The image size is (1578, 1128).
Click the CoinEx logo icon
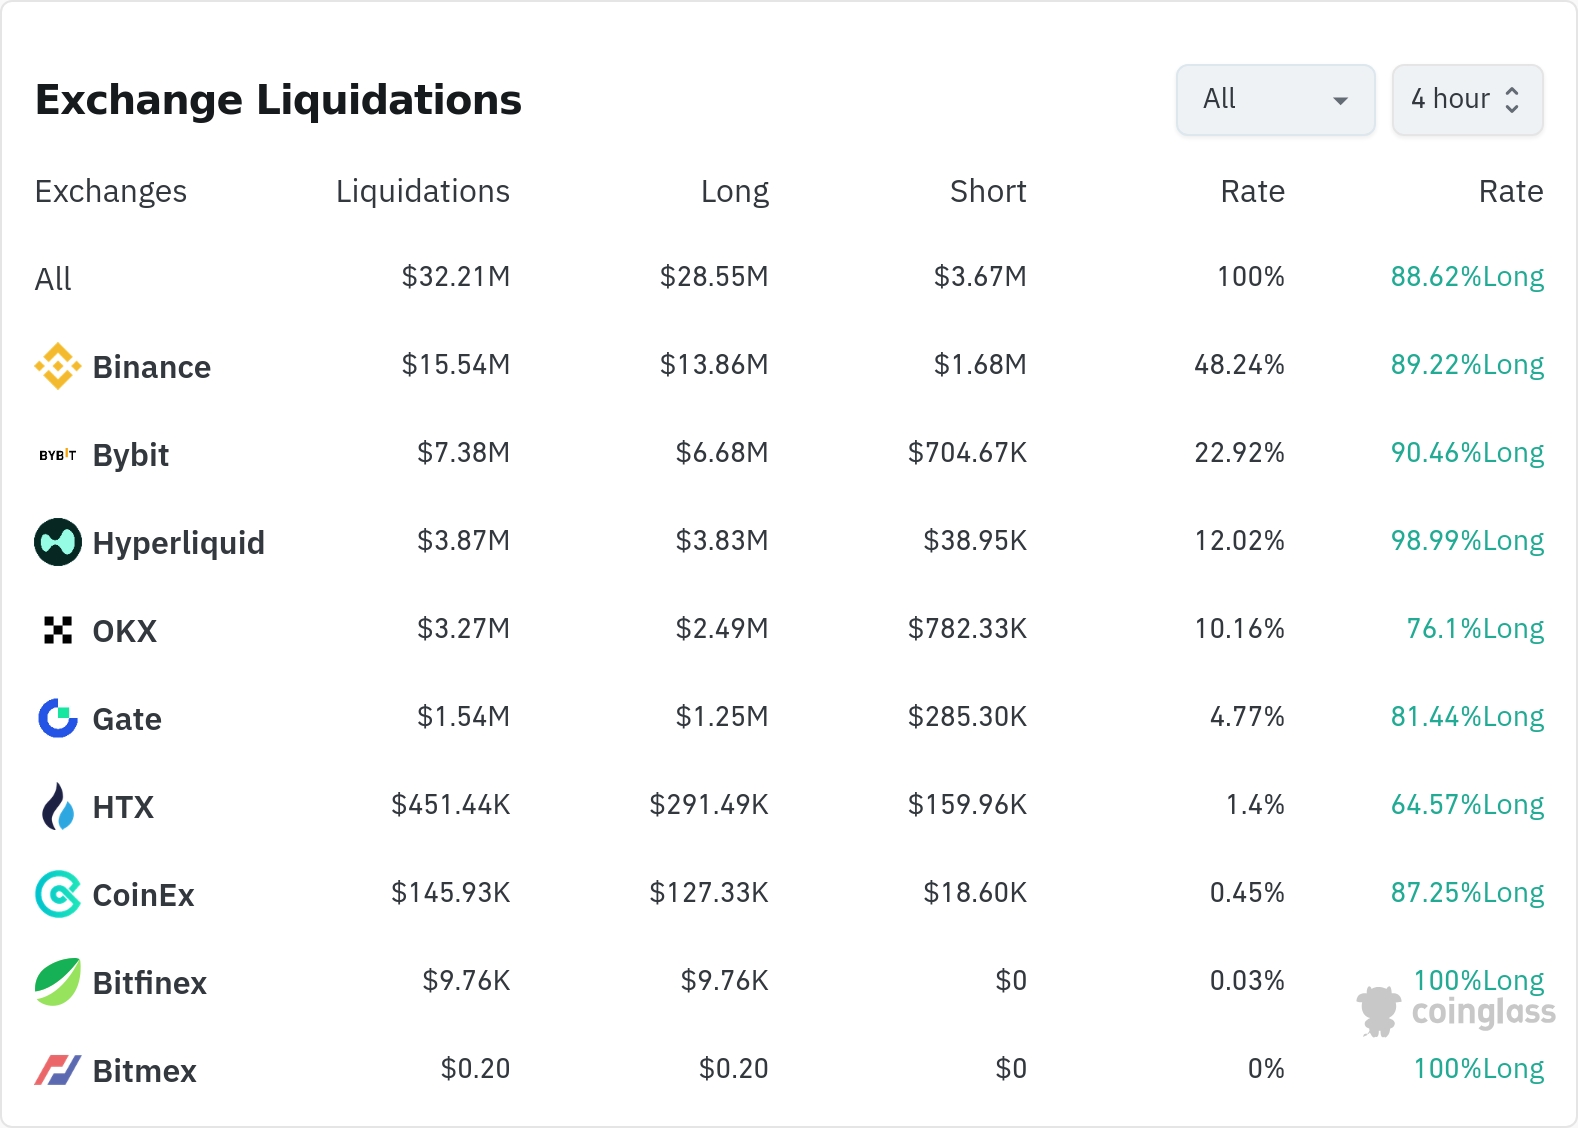click(x=58, y=894)
